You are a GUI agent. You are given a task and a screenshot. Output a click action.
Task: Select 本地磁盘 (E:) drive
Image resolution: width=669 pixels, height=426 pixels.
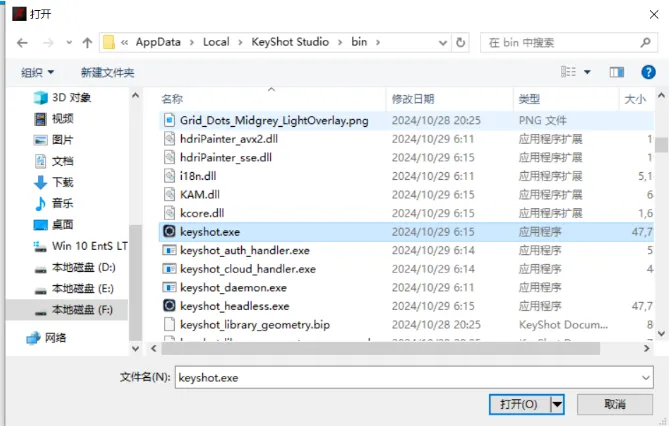click(74, 289)
